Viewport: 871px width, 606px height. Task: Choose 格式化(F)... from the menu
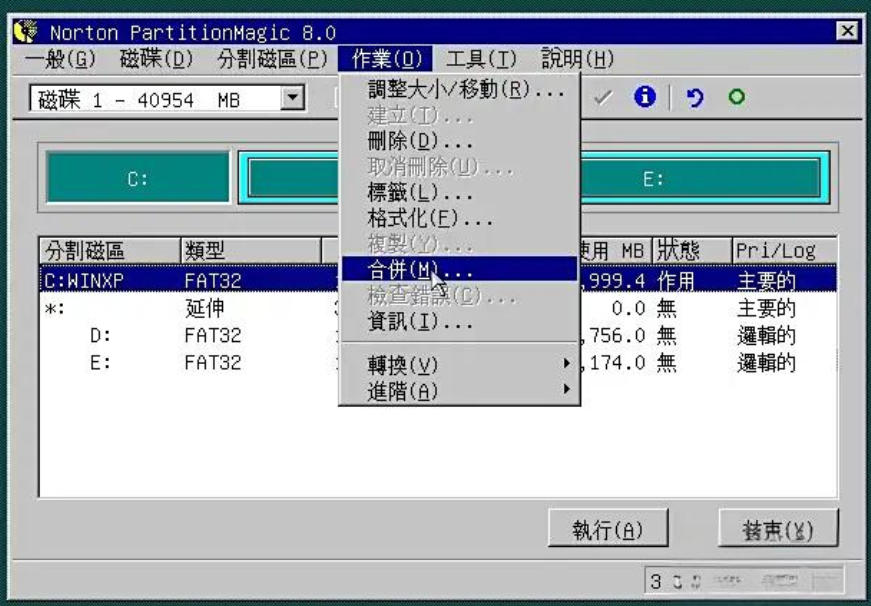(x=459, y=218)
